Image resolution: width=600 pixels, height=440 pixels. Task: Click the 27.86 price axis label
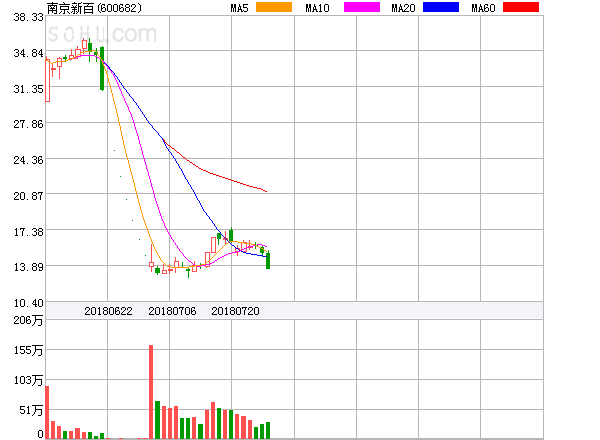(x=28, y=124)
